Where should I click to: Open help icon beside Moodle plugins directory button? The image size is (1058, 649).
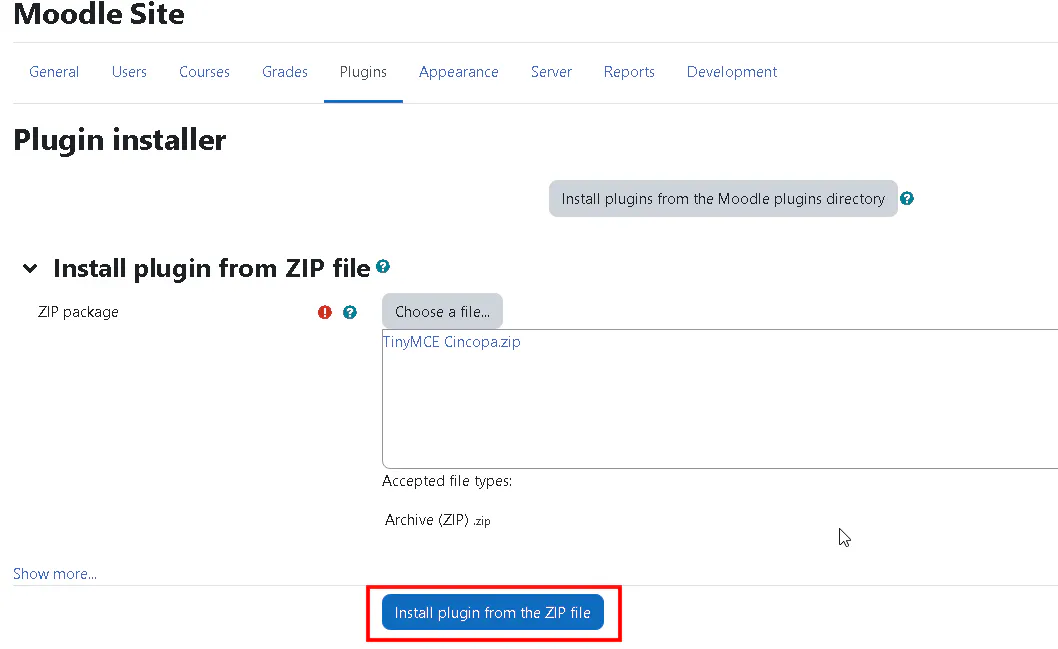pos(907,198)
